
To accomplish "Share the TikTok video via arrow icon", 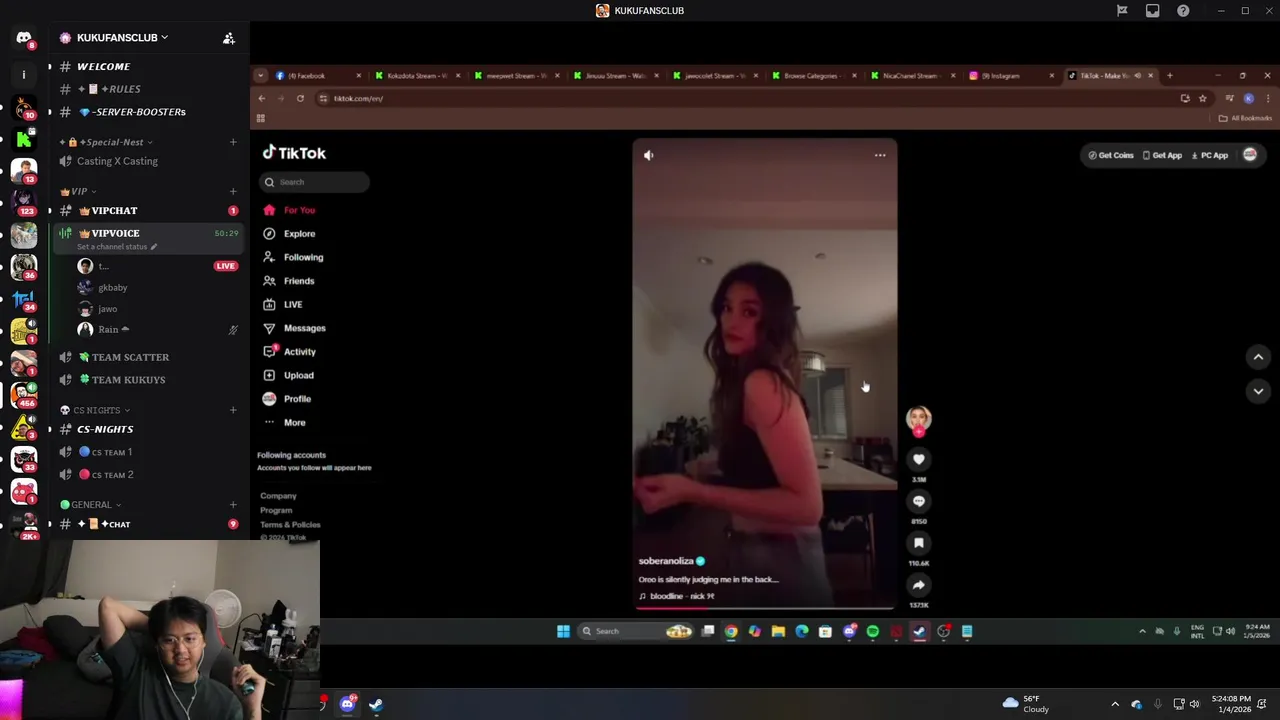I will click(x=918, y=585).
